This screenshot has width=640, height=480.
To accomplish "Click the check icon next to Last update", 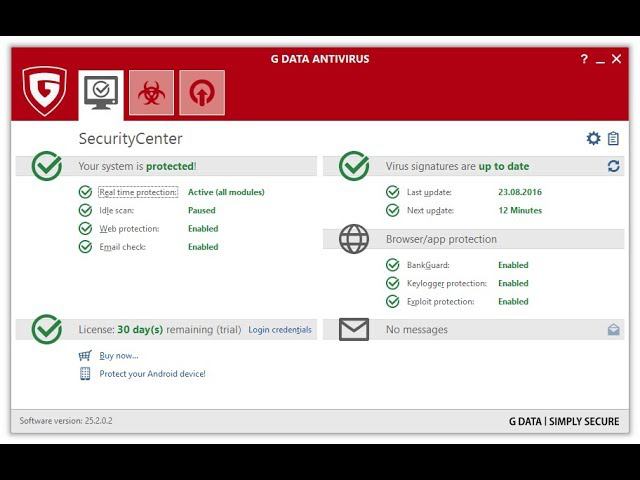I will coord(393,192).
